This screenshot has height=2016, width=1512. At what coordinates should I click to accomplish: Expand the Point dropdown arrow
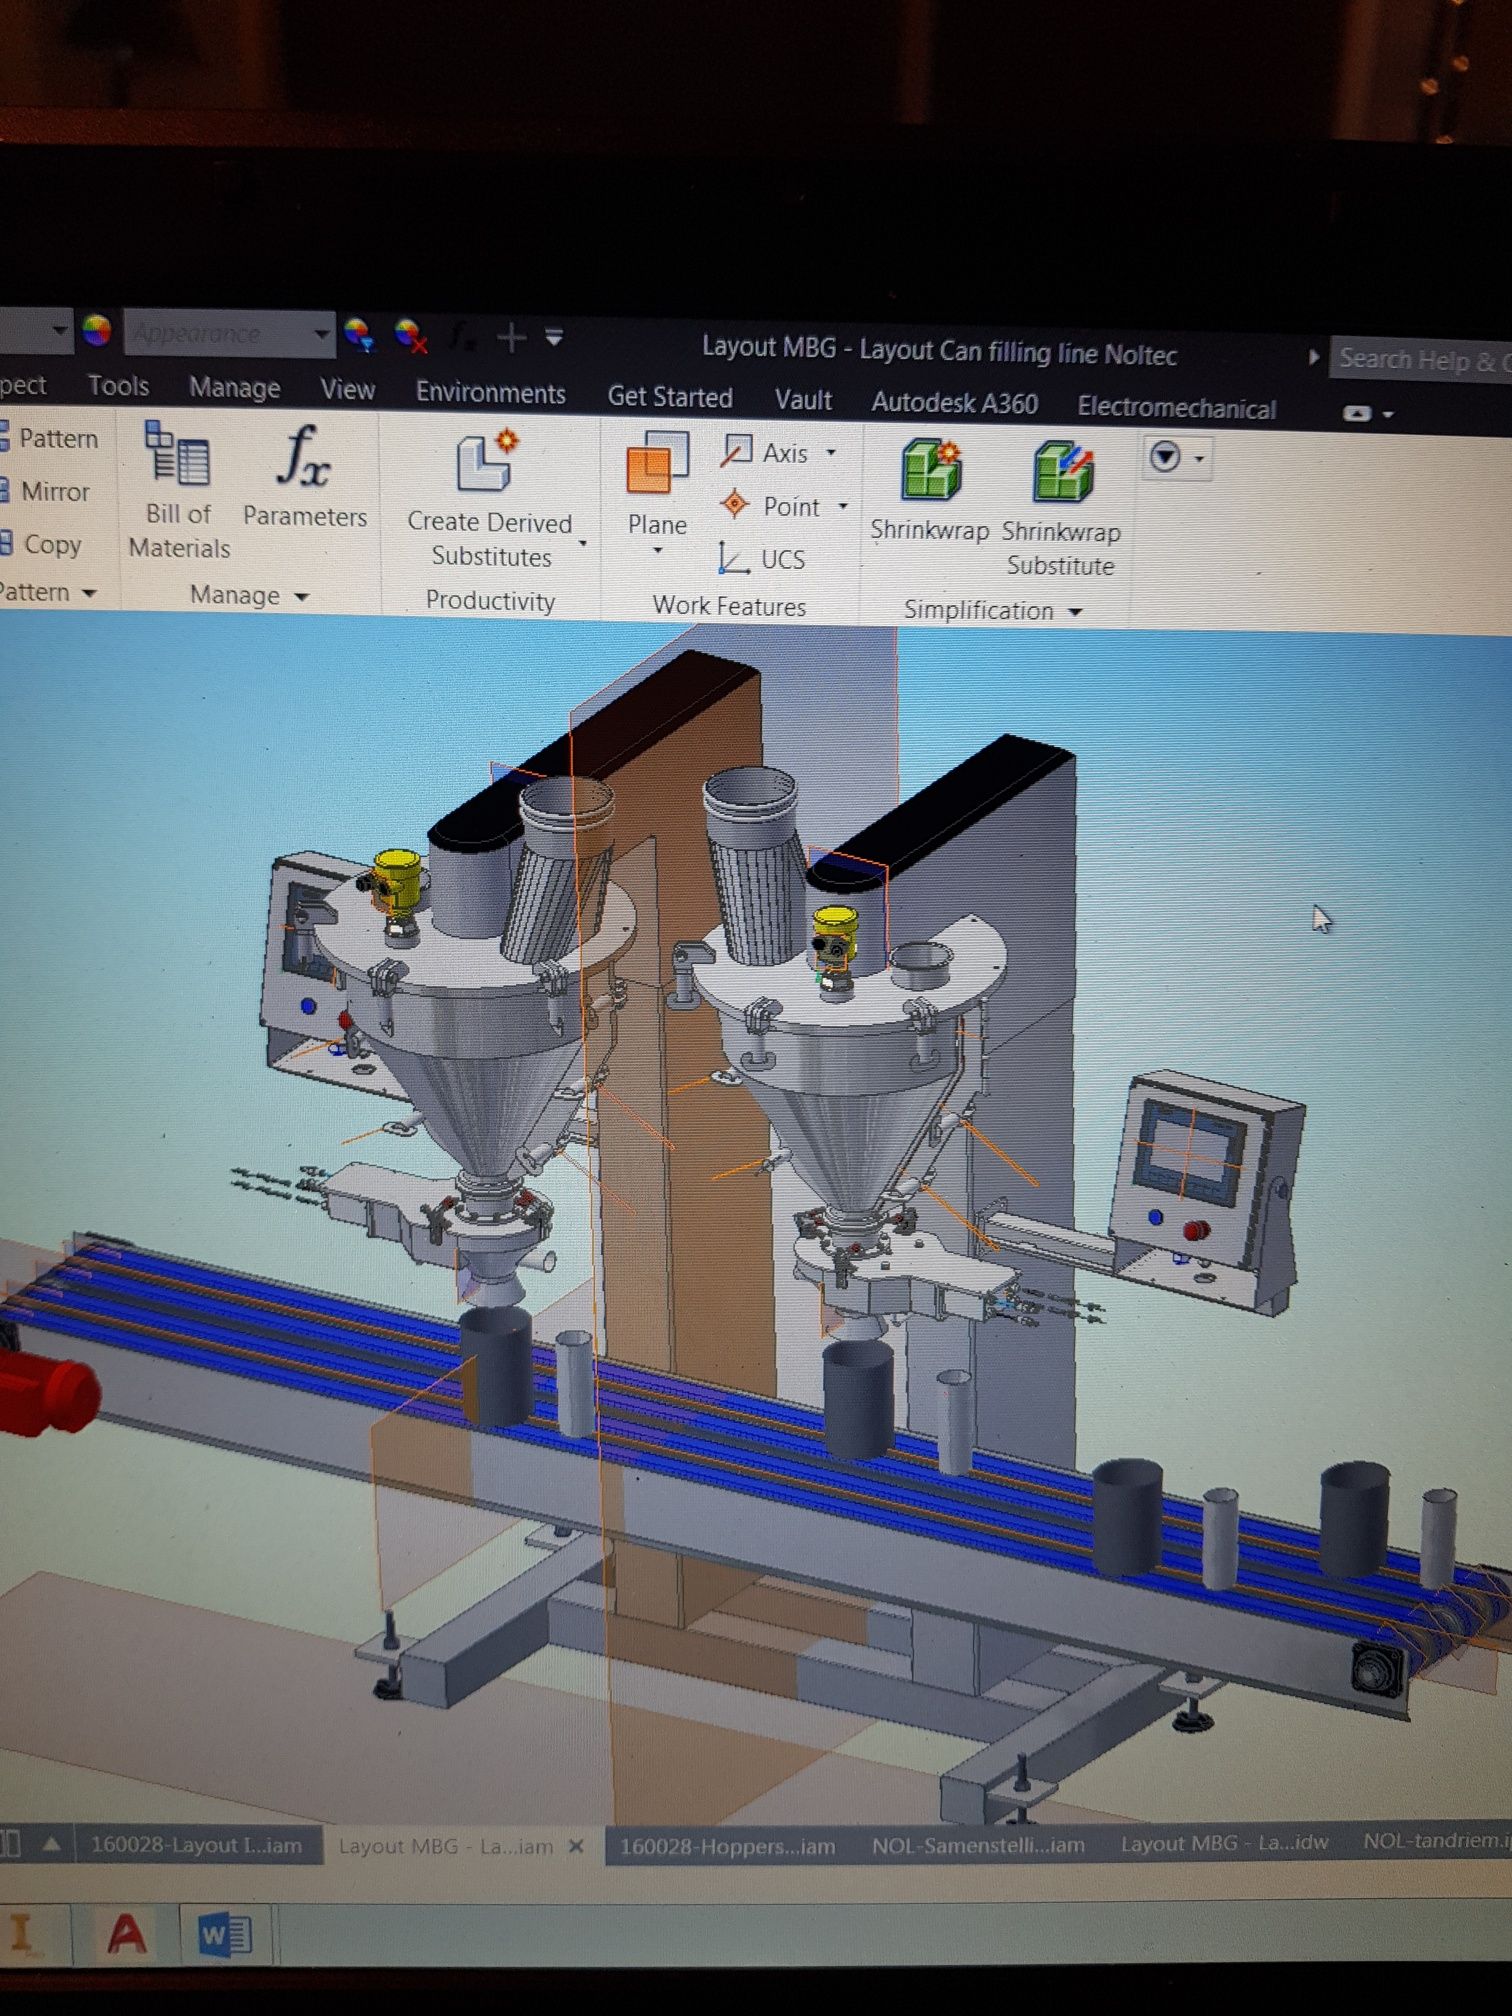pos(843,507)
